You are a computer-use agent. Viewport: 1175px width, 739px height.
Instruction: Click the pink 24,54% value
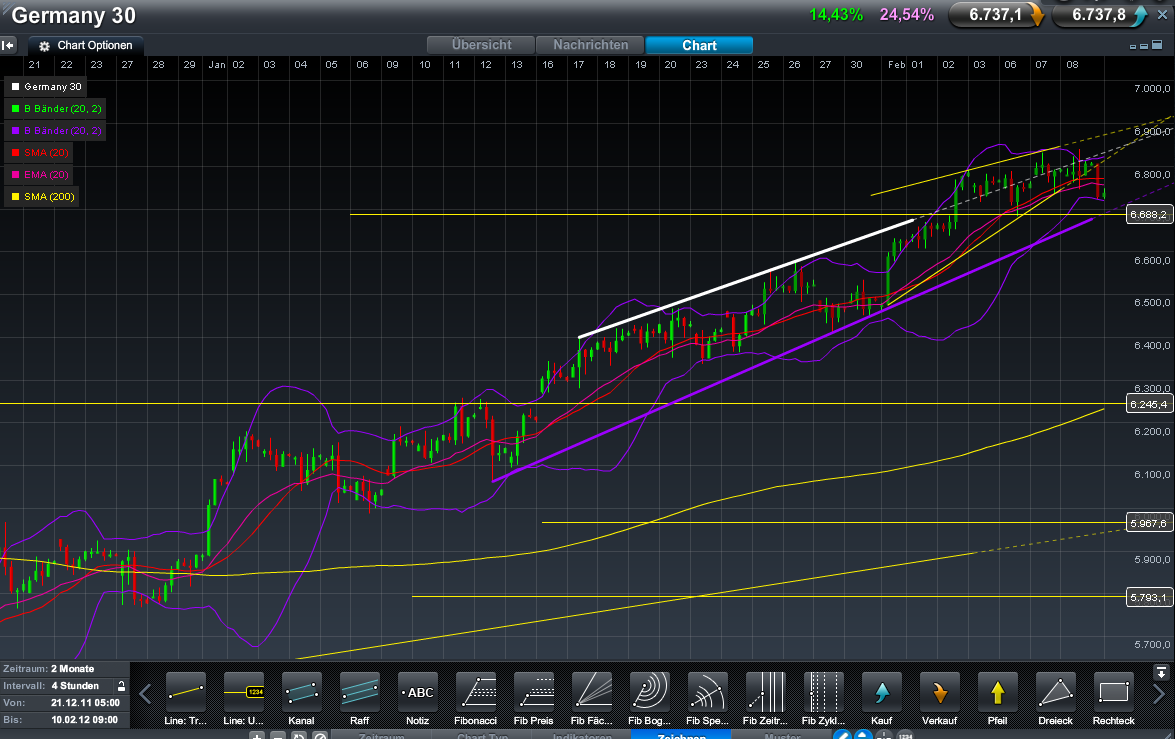point(907,15)
